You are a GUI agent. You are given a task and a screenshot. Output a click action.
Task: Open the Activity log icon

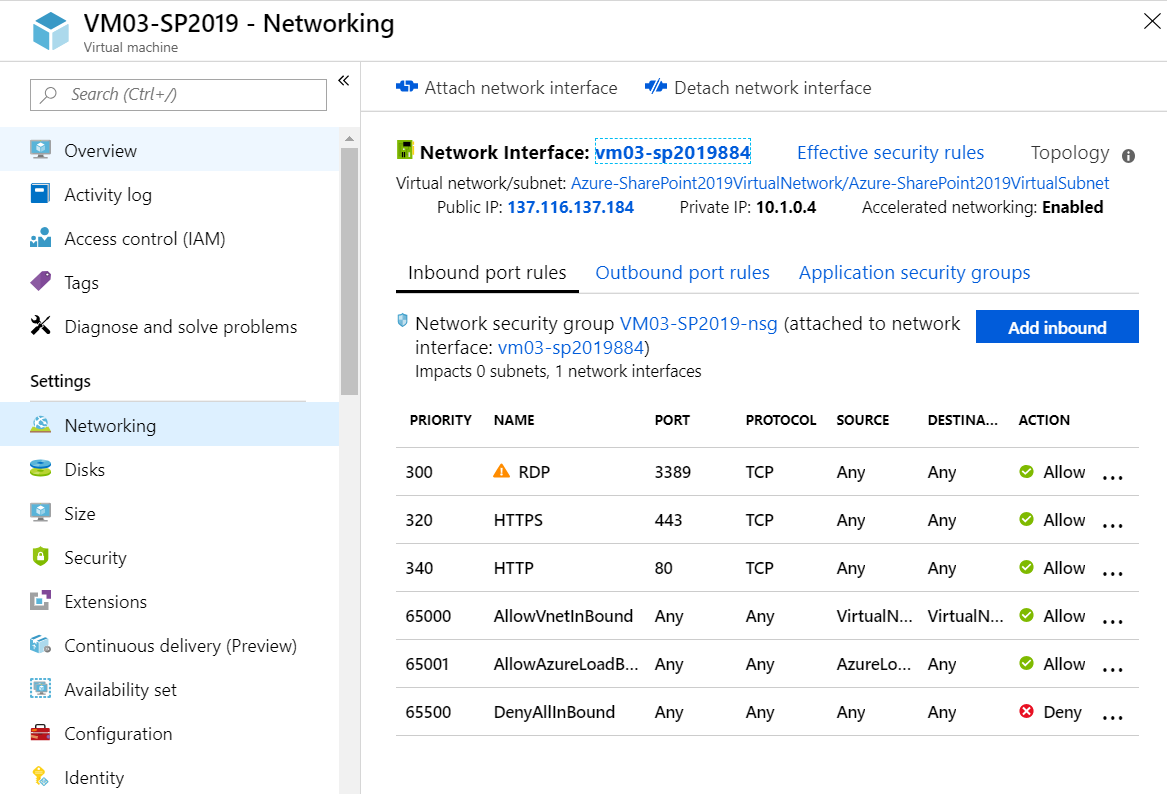pyautogui.click(x=41, y=194)
